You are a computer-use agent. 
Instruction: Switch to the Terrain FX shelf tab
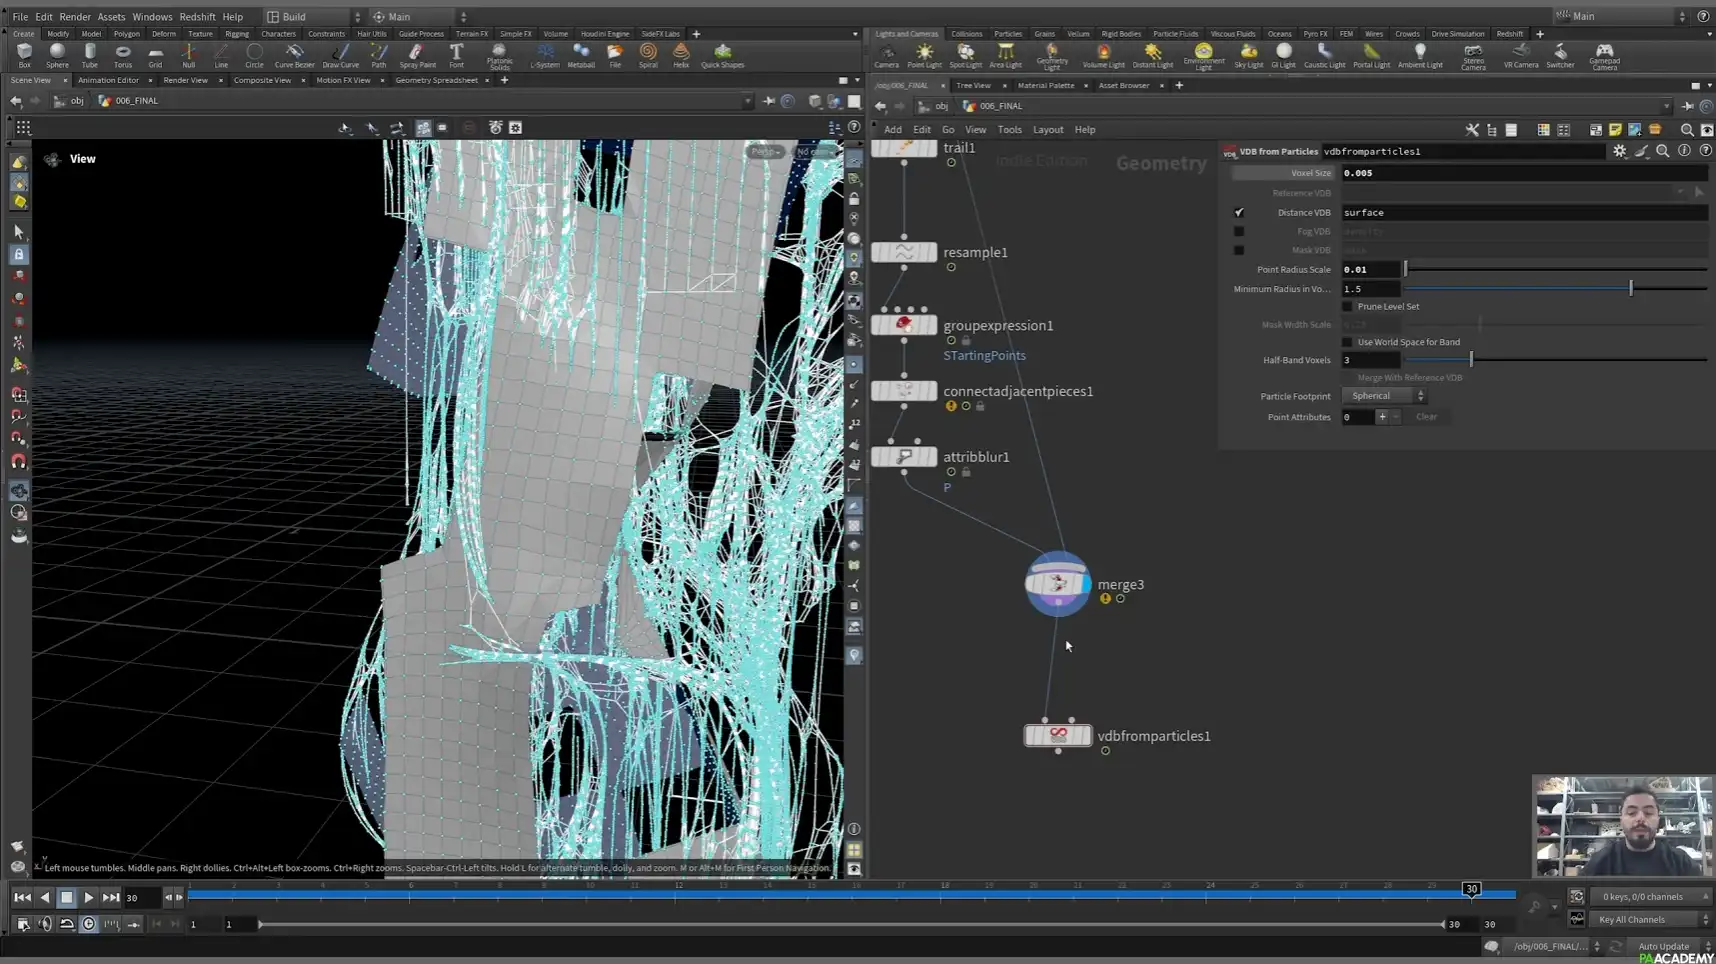tap(471, 33)
